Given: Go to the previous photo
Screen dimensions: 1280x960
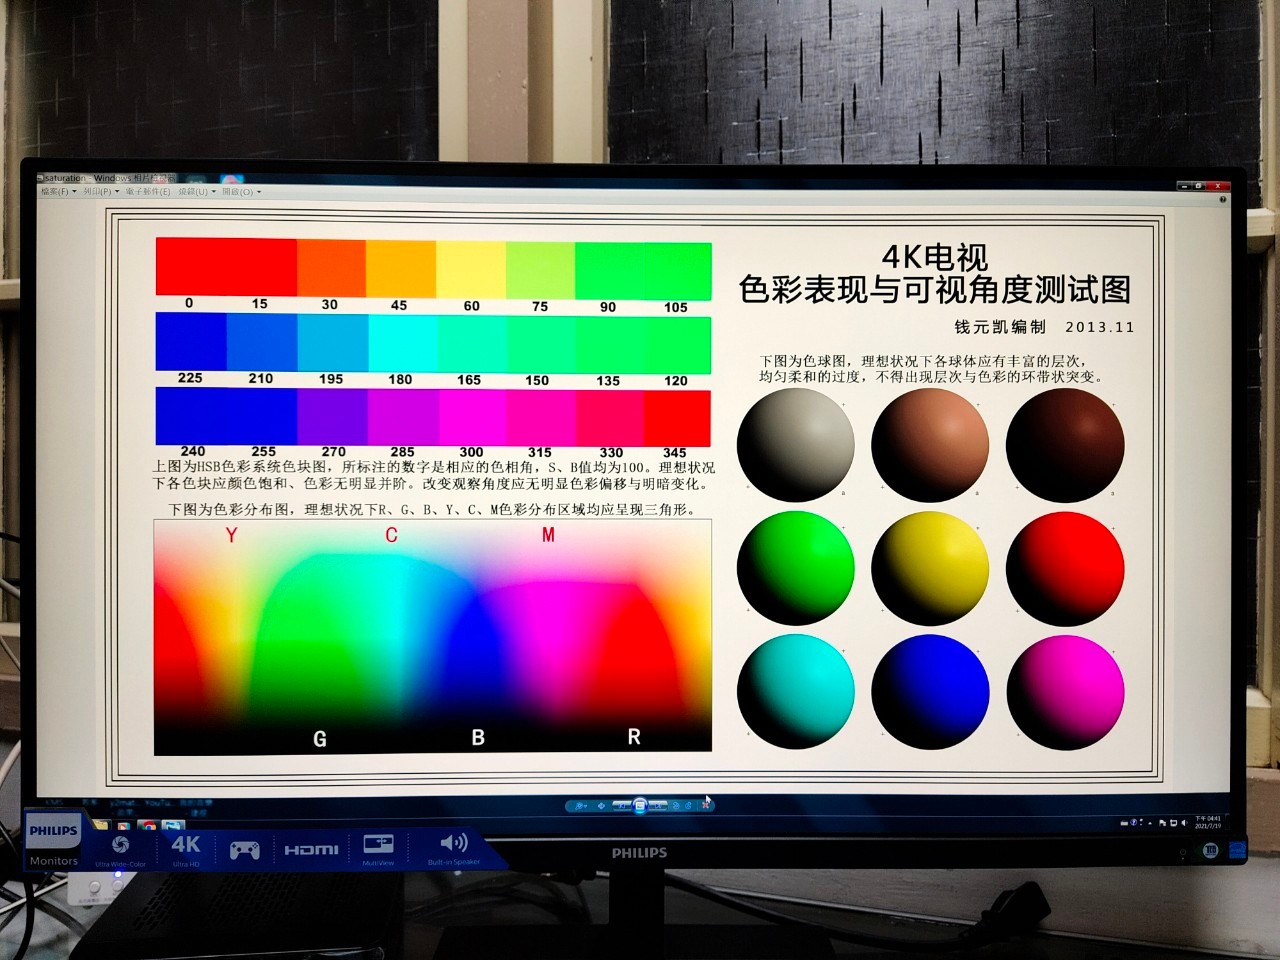Looking at the screenshot, I should [x=622, y=806].
